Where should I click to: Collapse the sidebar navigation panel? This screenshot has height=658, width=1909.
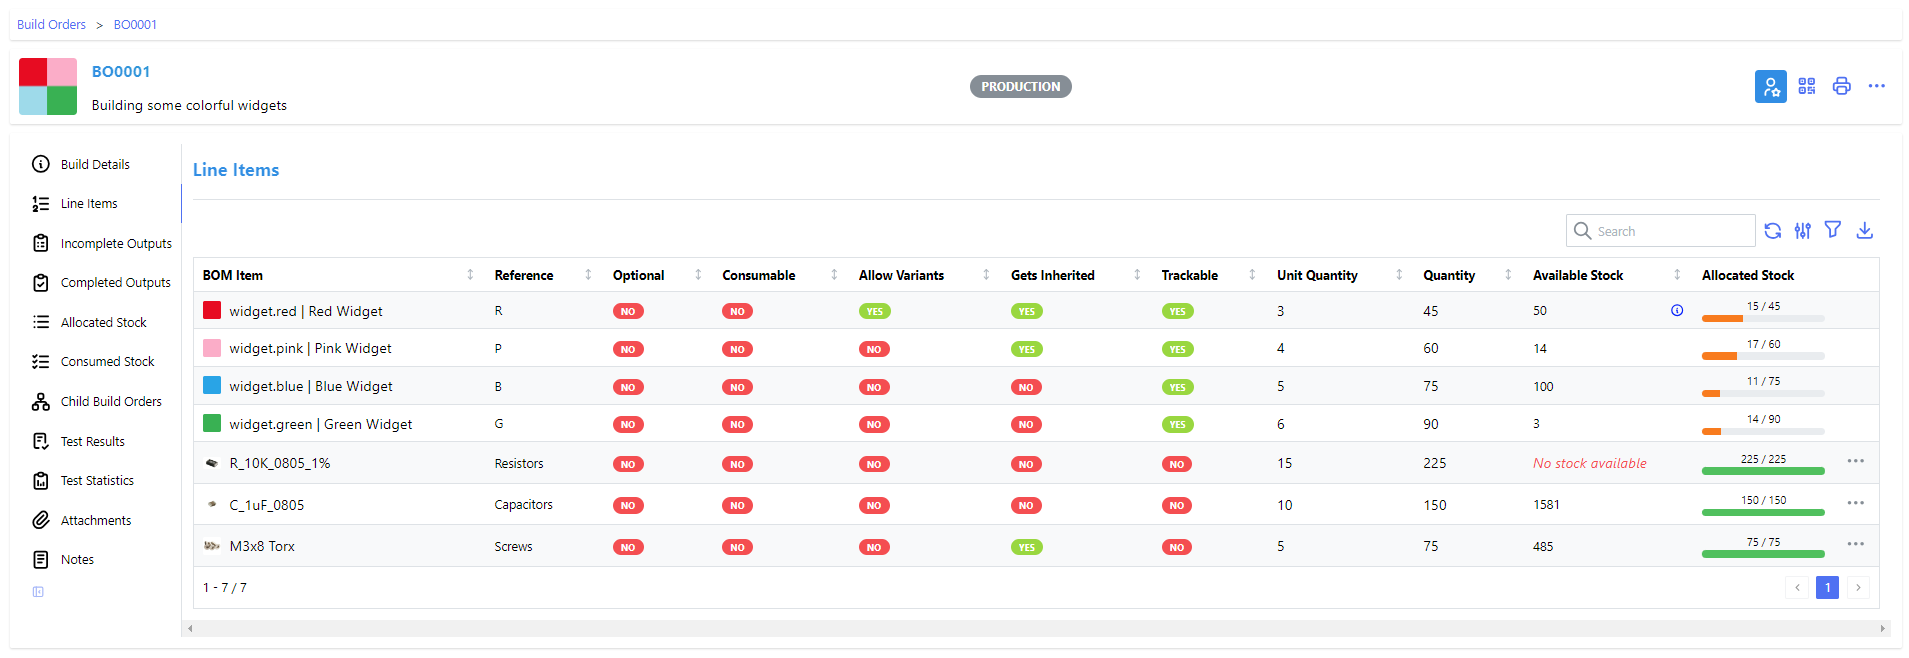pyautogui.click(x=38, y=592)
